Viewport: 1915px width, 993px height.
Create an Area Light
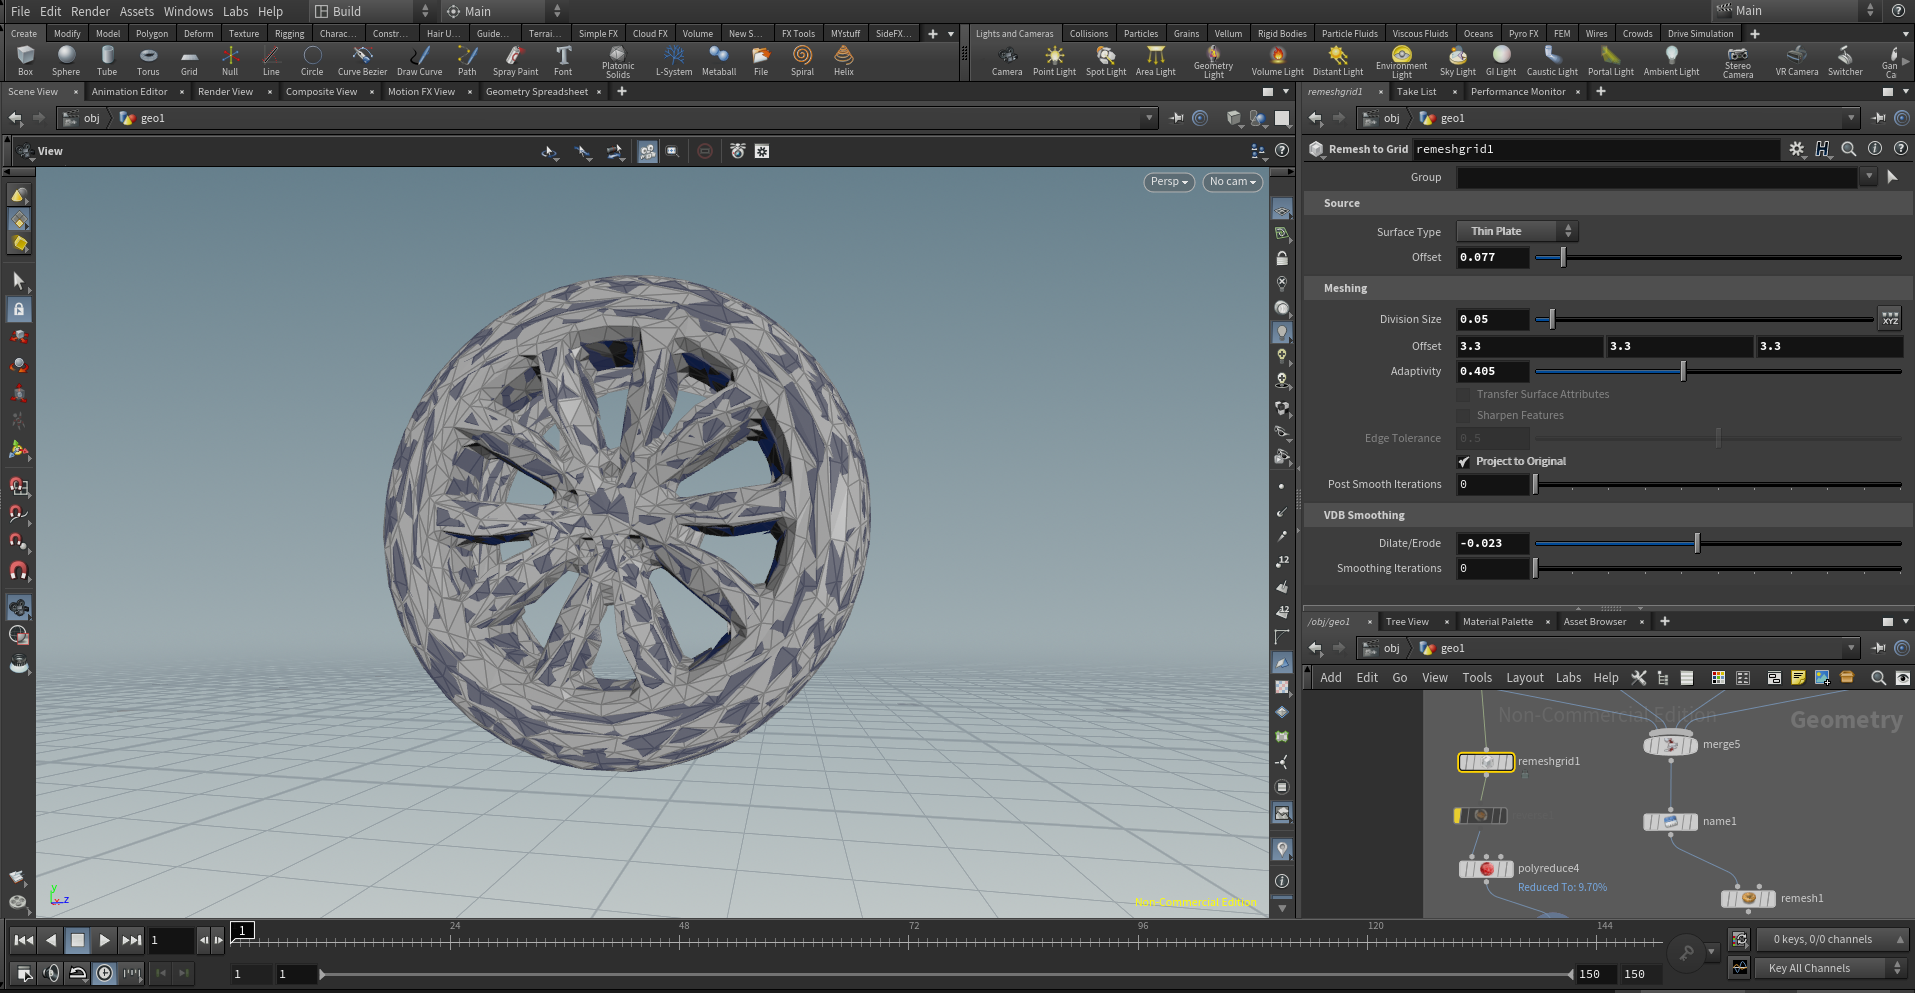point(1155,61)
